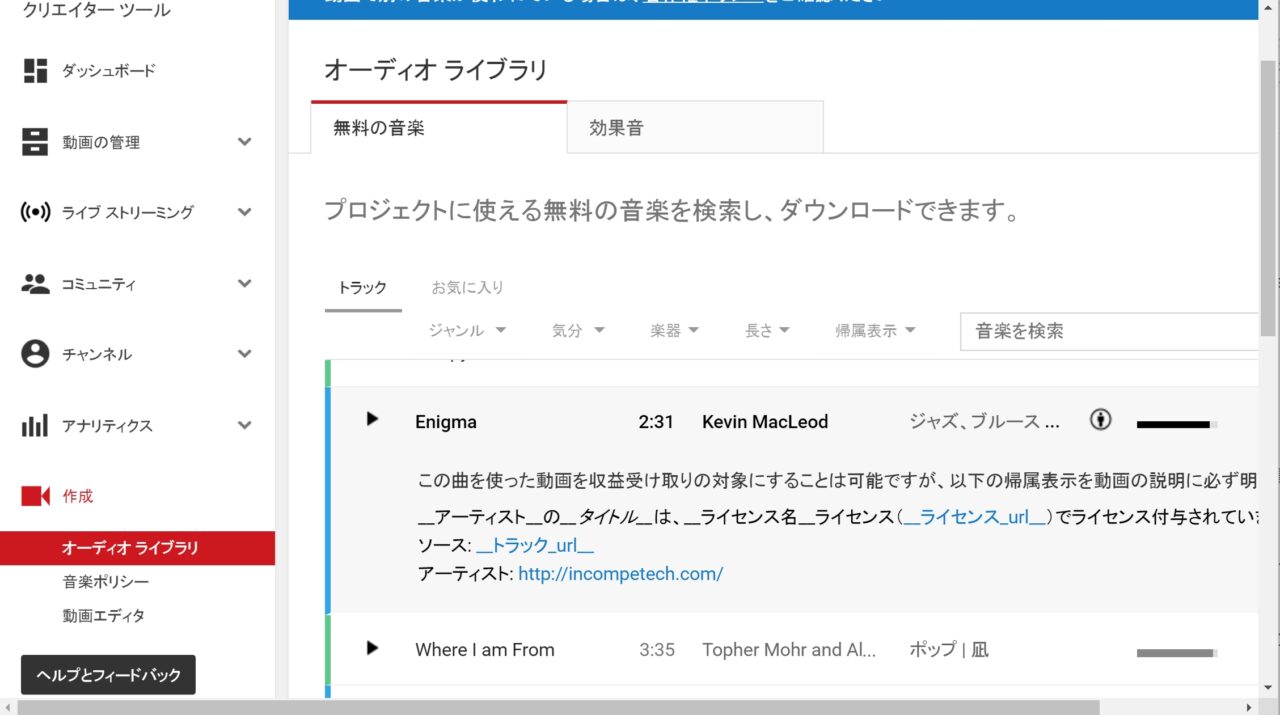Image resolution: width=1280 pixels, height=715 pixels.
Task: Open the 気分 mood filter dropdown
Action: coord(578,331)
